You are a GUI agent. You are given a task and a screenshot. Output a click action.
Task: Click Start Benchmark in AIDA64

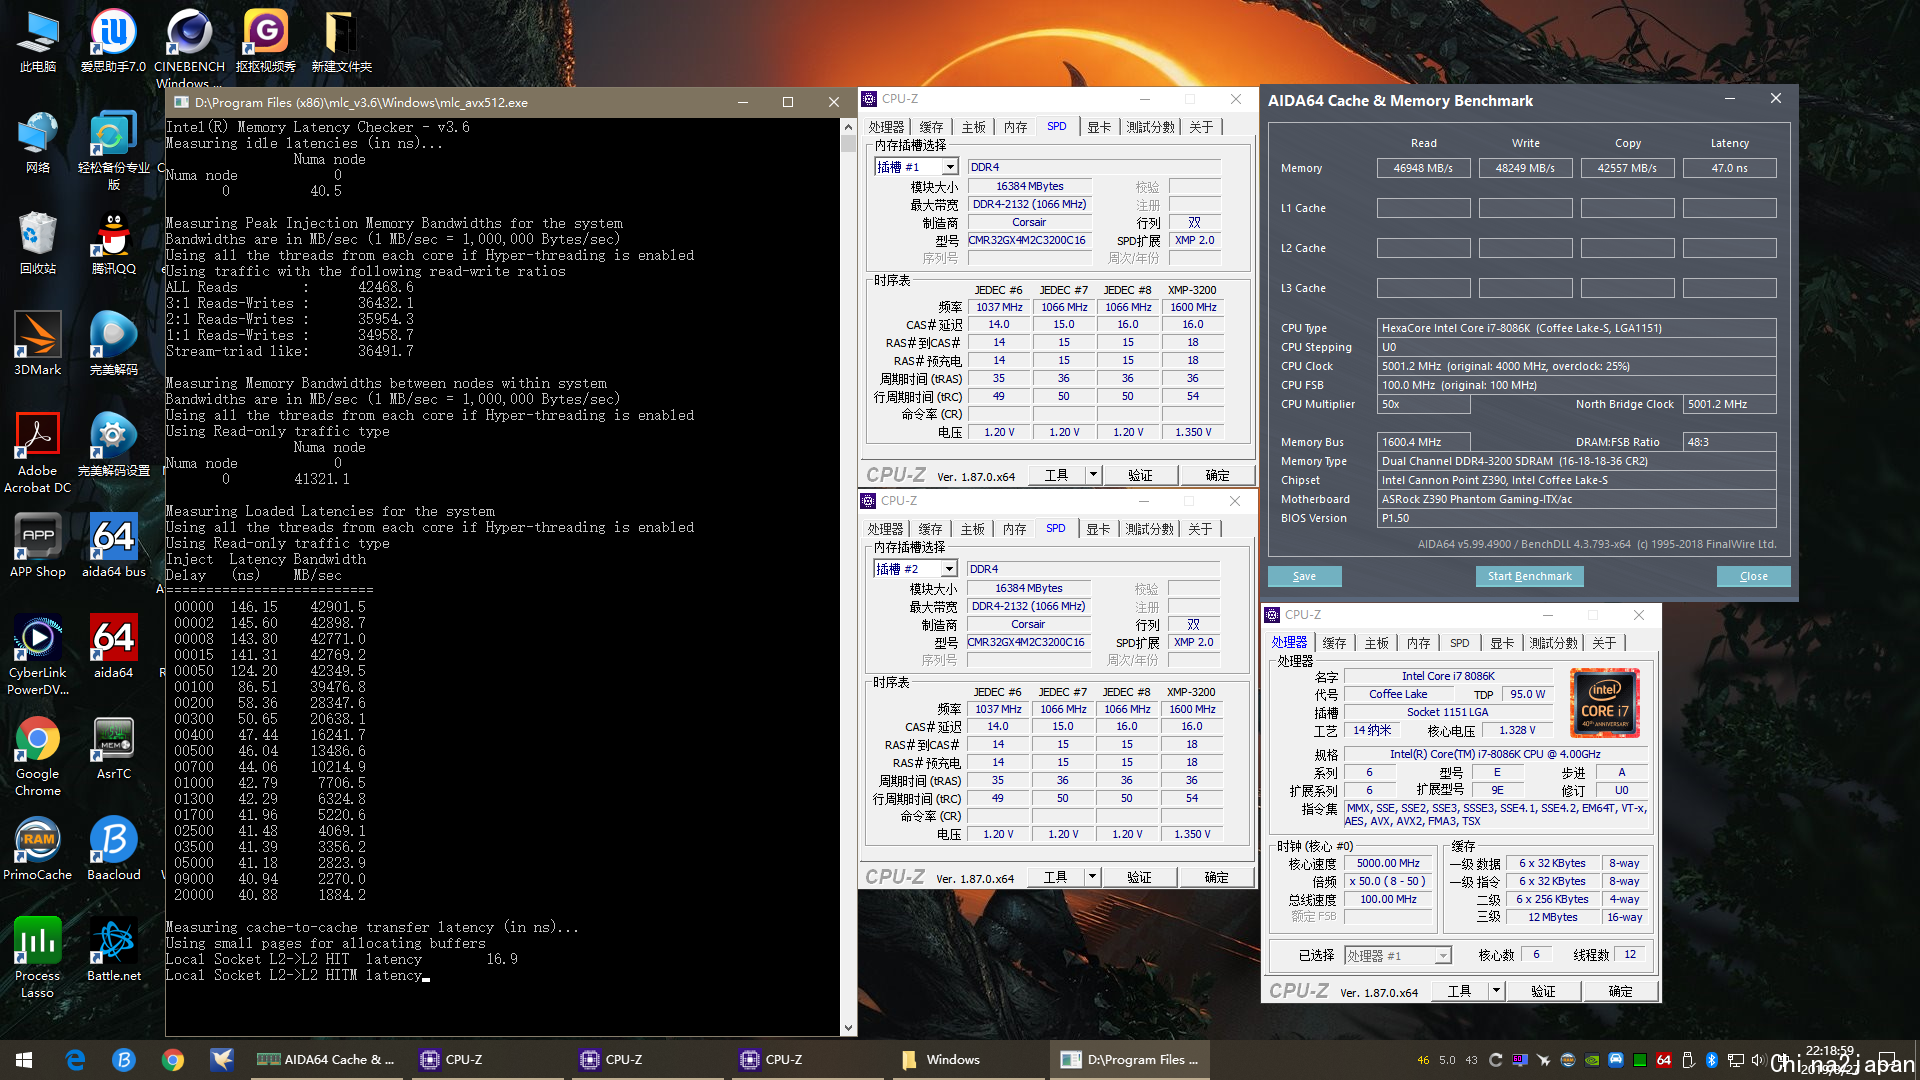[x=1529, y=576]
